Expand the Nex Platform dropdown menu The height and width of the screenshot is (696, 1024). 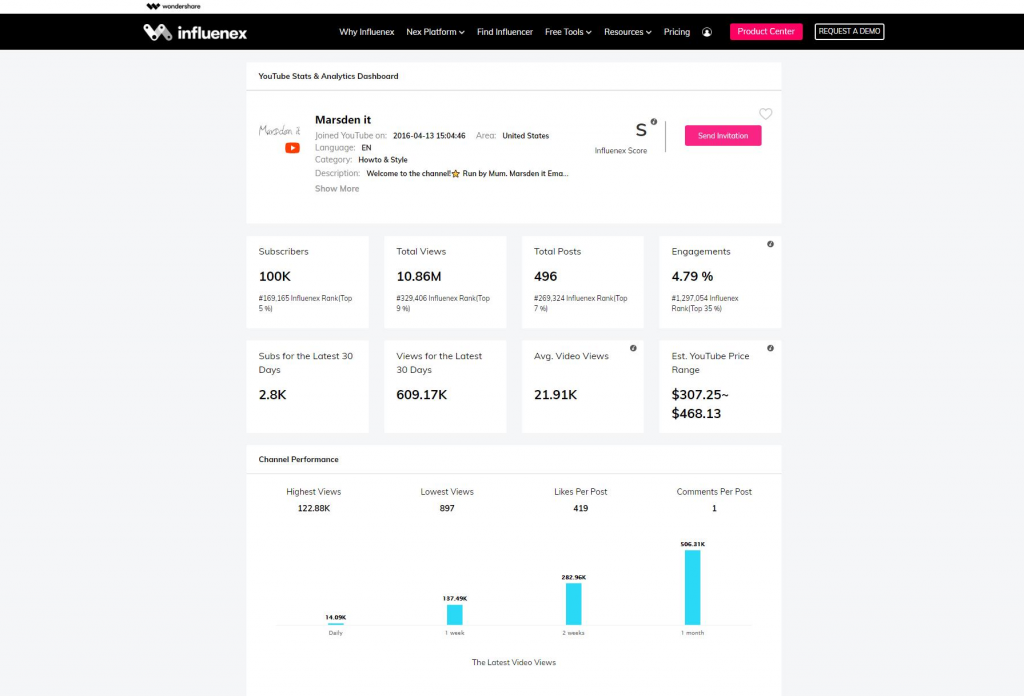435,32
